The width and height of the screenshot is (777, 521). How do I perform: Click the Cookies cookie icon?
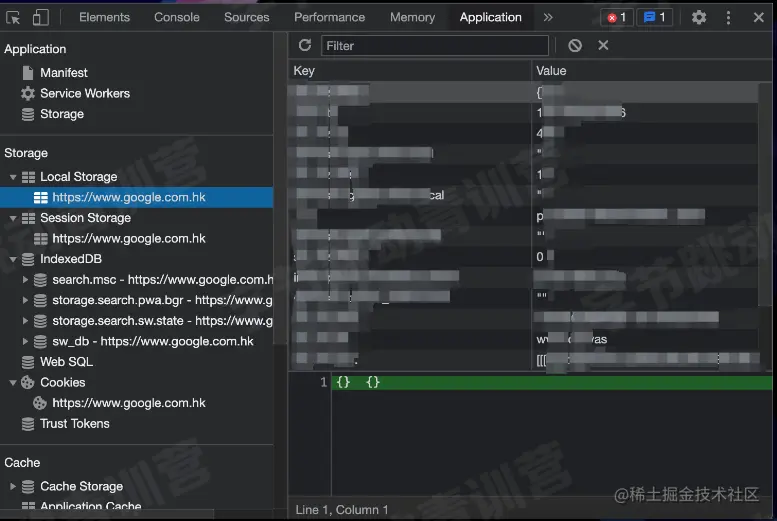point(28,383)
